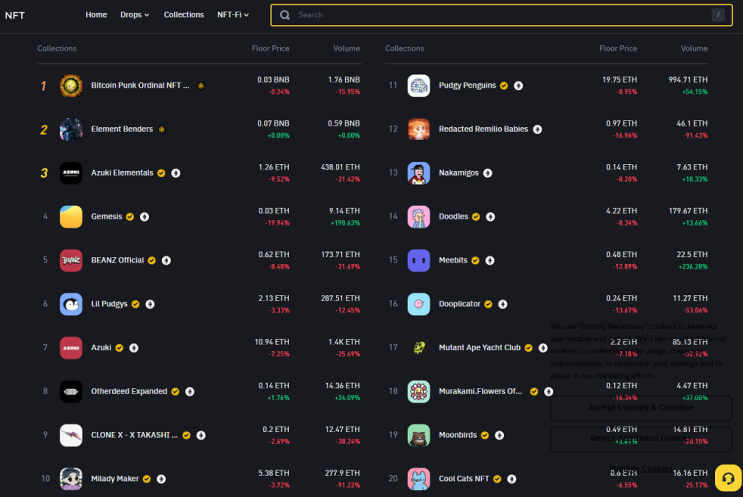Click the Moonbirds collection icon

(419, 435)
